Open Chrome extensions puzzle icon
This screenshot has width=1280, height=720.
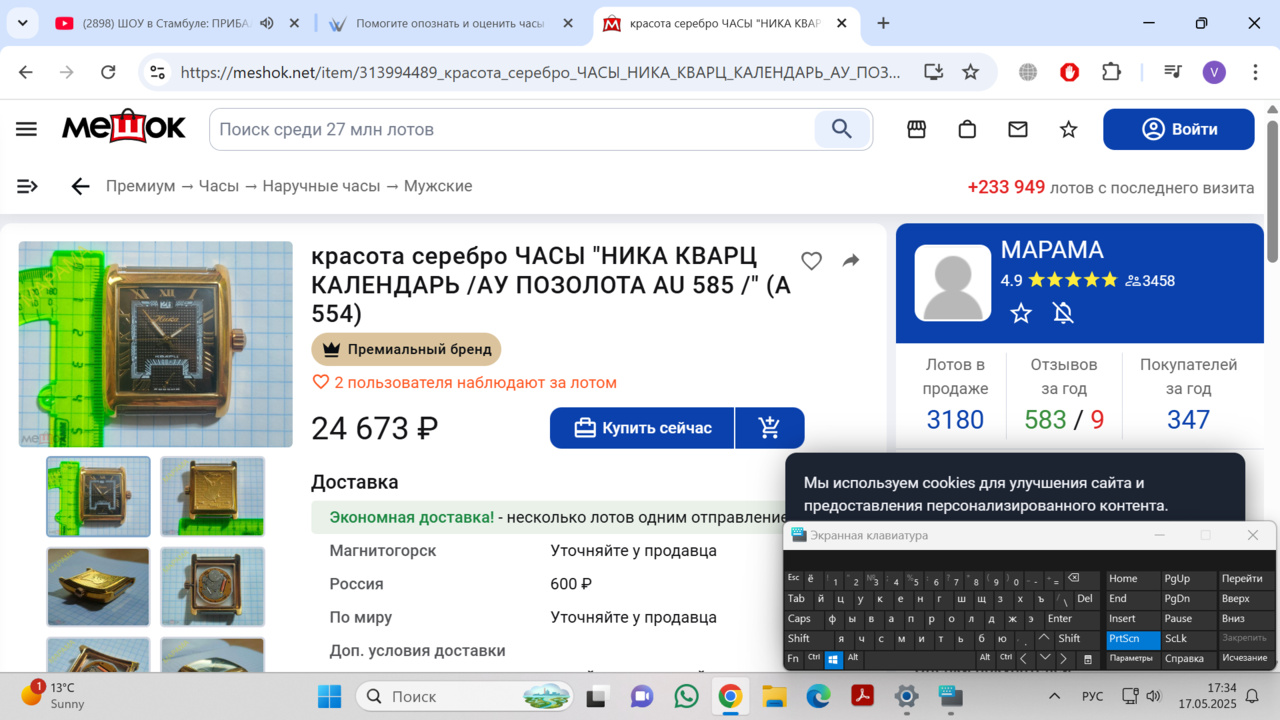[1111, 72]
